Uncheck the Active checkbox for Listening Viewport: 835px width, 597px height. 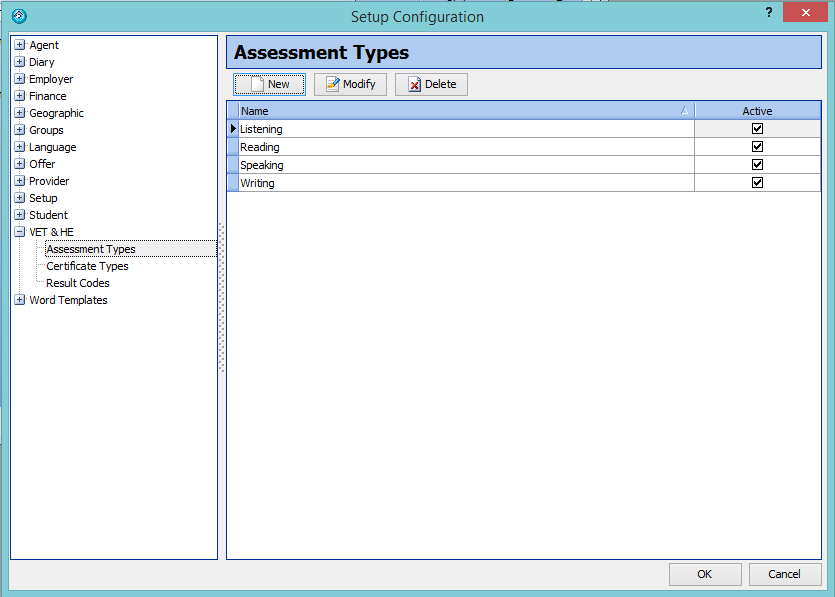tap(757, 129)
